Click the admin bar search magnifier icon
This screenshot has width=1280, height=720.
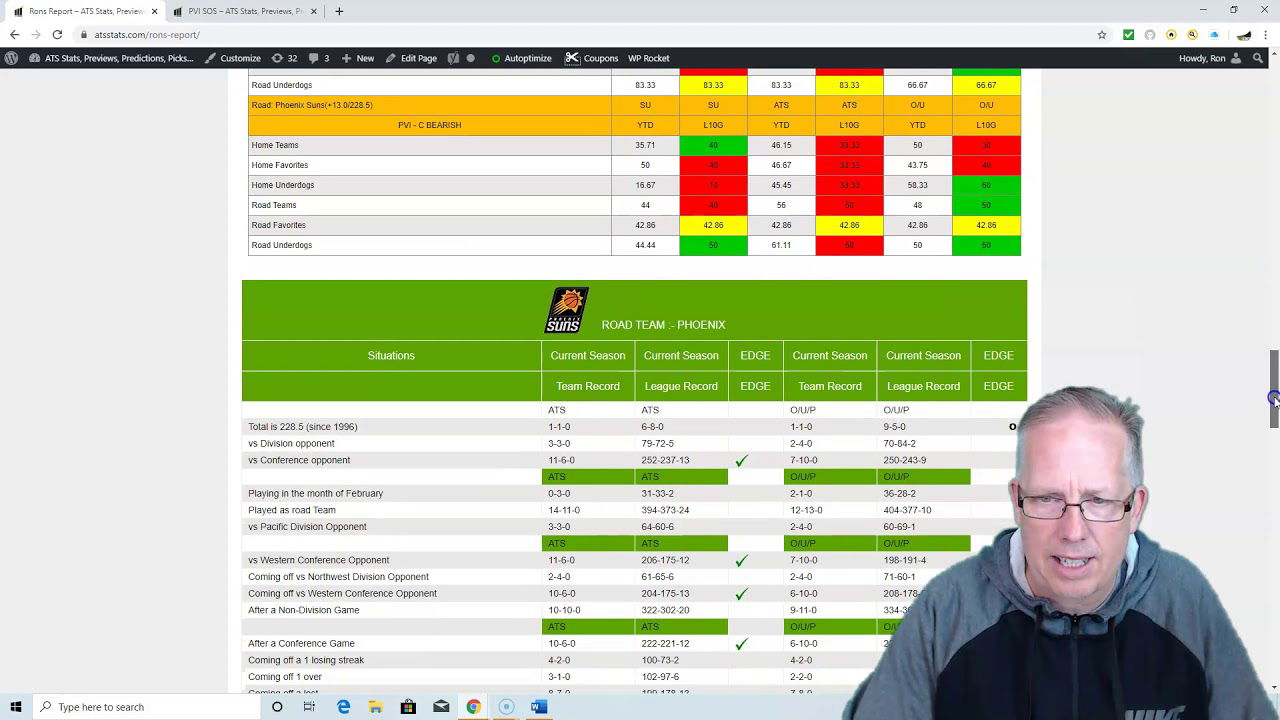point(1258,58)
